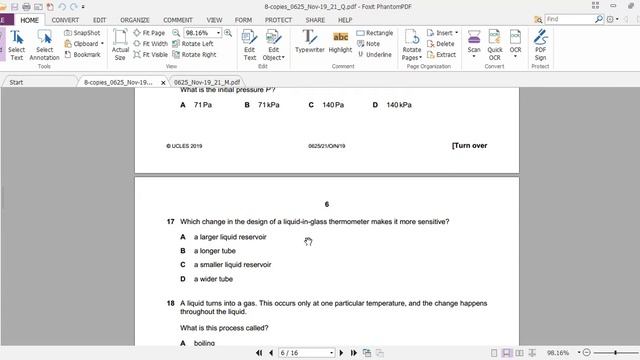This screenshot has height=360, width=640.
Task: Switch to the COMMENT ribbon tab
Action: click(x=178, y=20)
